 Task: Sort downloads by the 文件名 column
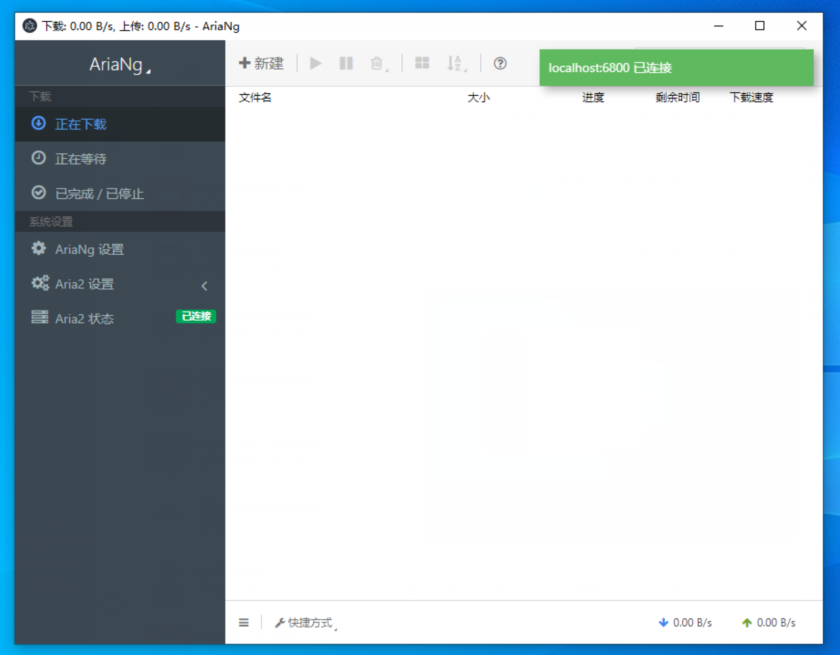[x=252, y=97]
